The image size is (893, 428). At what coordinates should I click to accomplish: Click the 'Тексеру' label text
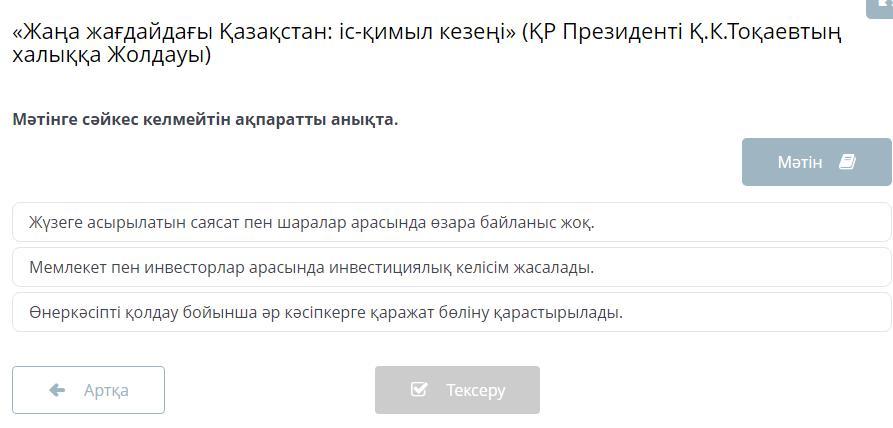(x=475, y=390)
